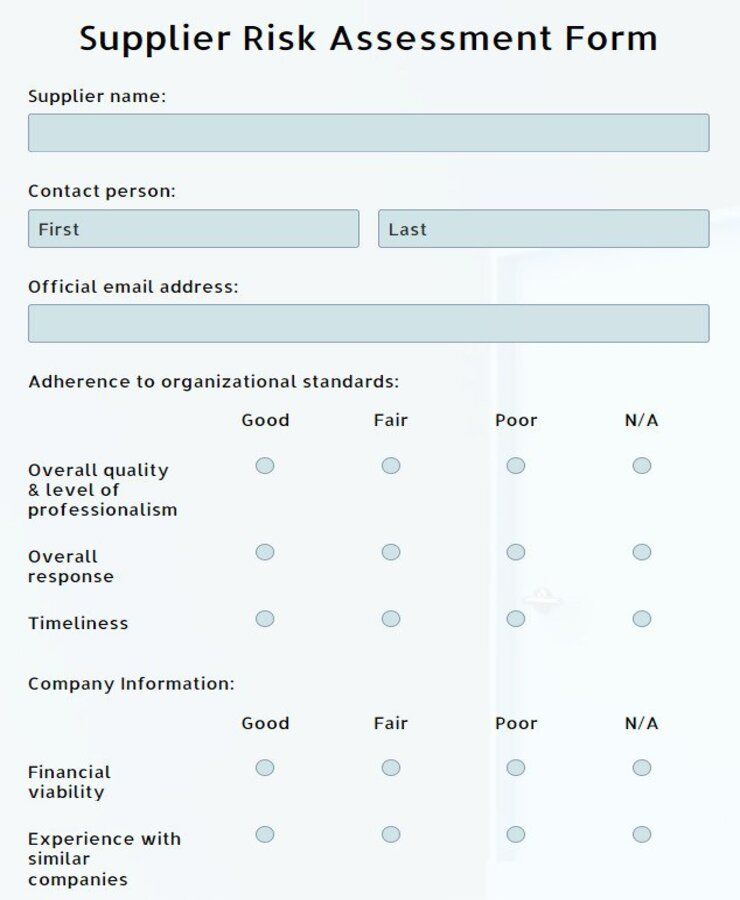740x900 pixels.
Task: Select Poor for Timeliness
Action: [515, 618]
